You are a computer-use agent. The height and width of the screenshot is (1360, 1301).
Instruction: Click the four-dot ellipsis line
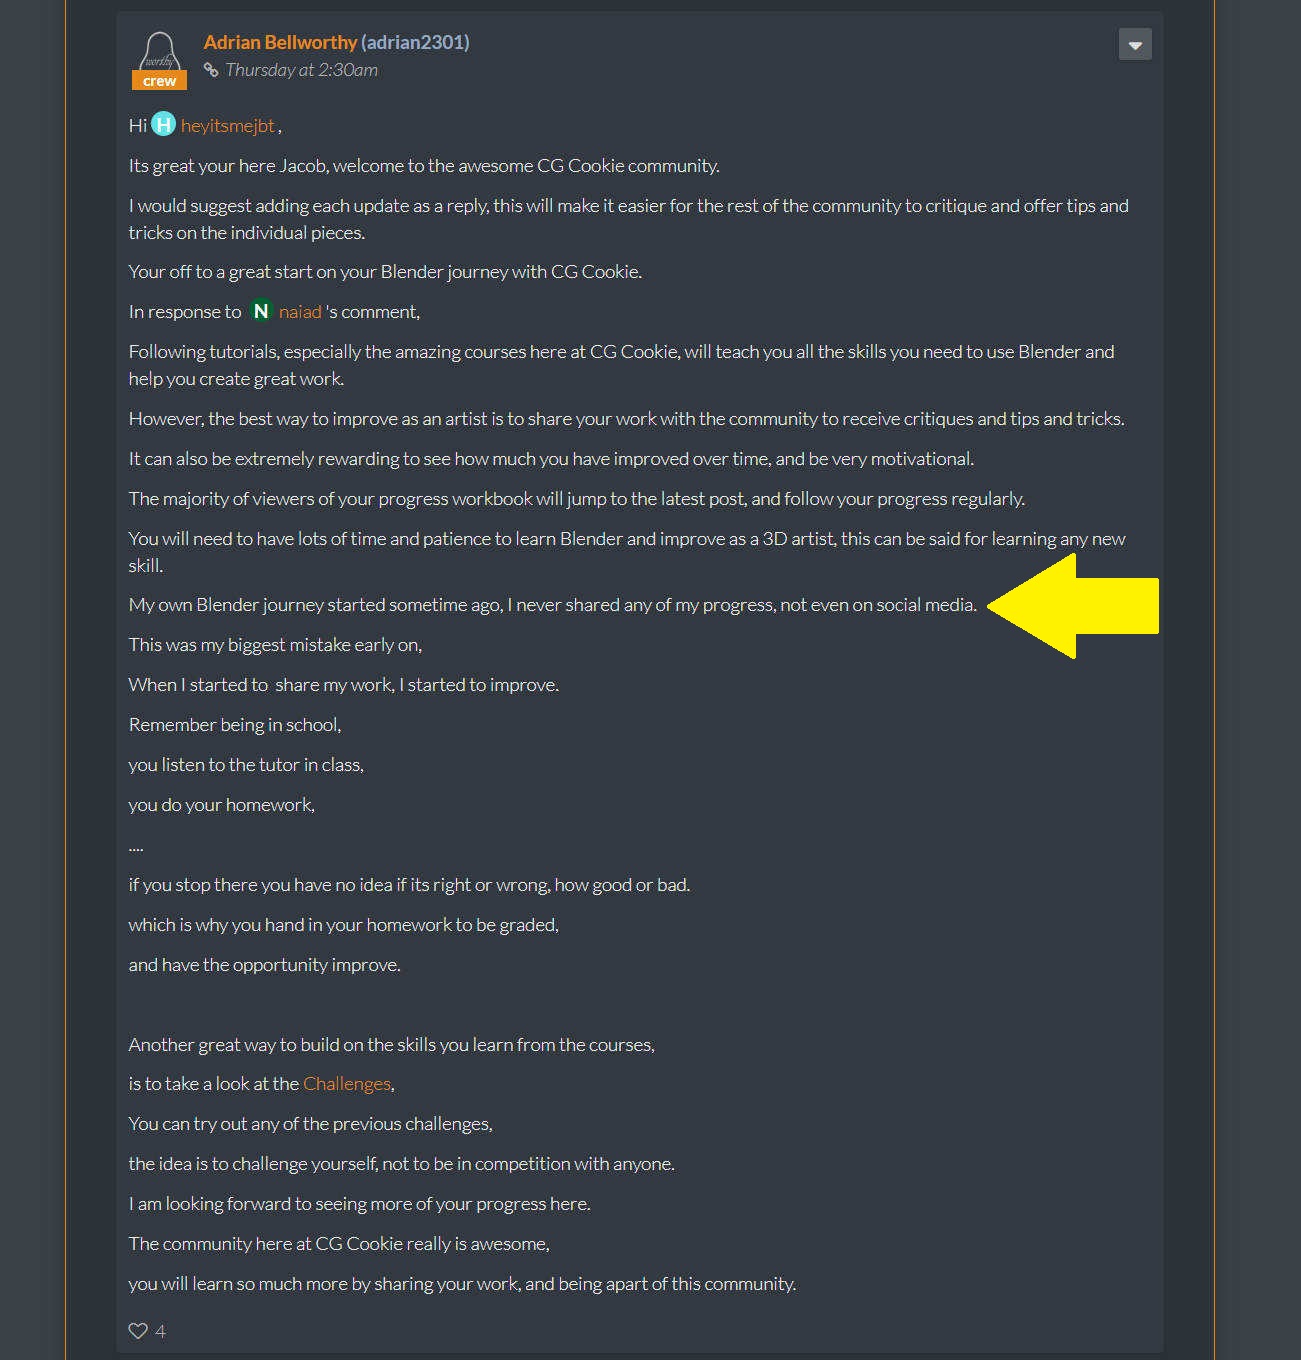click(136, 847)
